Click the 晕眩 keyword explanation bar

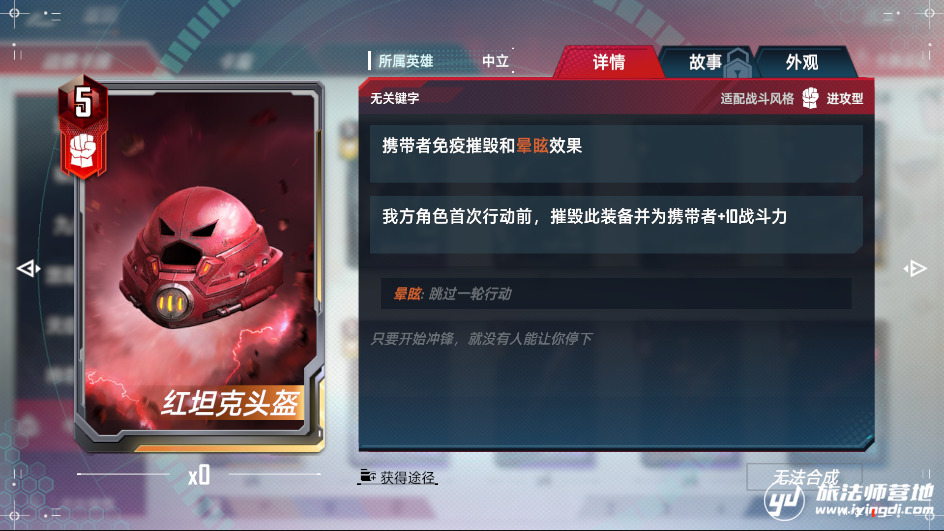pyautogui.click(x=616, y=294)
